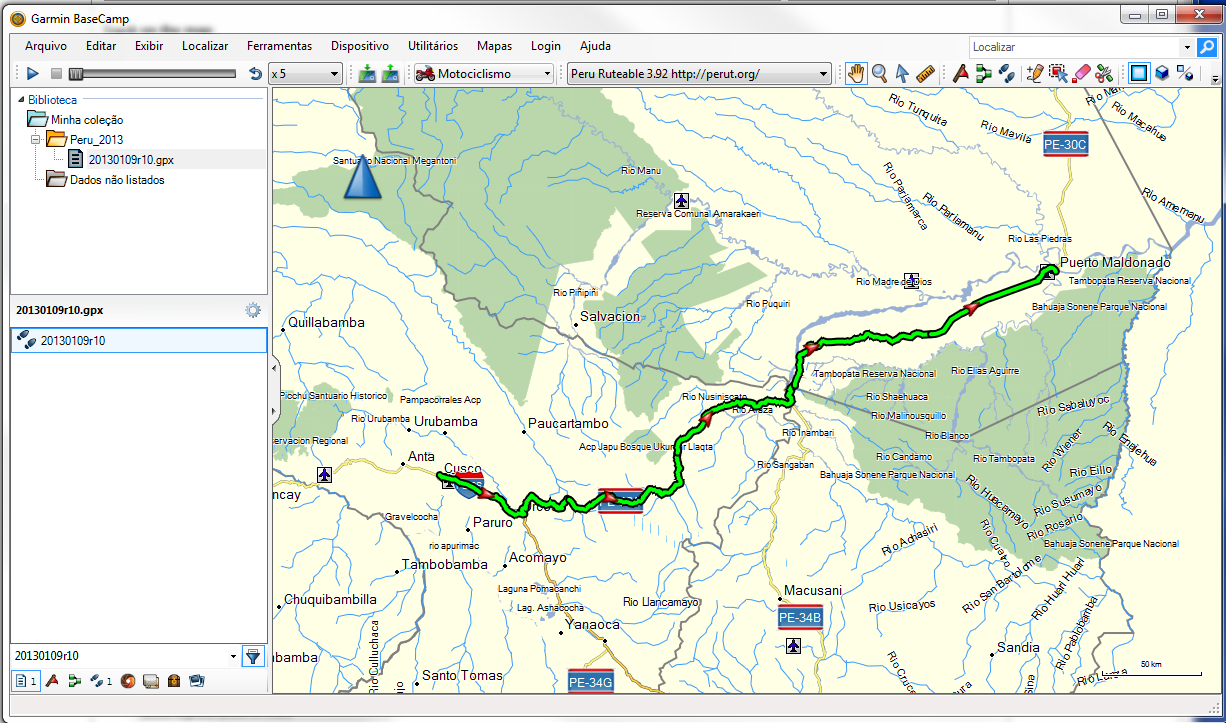The width and height of the screenshot is (1226, 723).
Task: Open the Peru Ruteable map product dropdown
Action: click(x=698, y=73)
